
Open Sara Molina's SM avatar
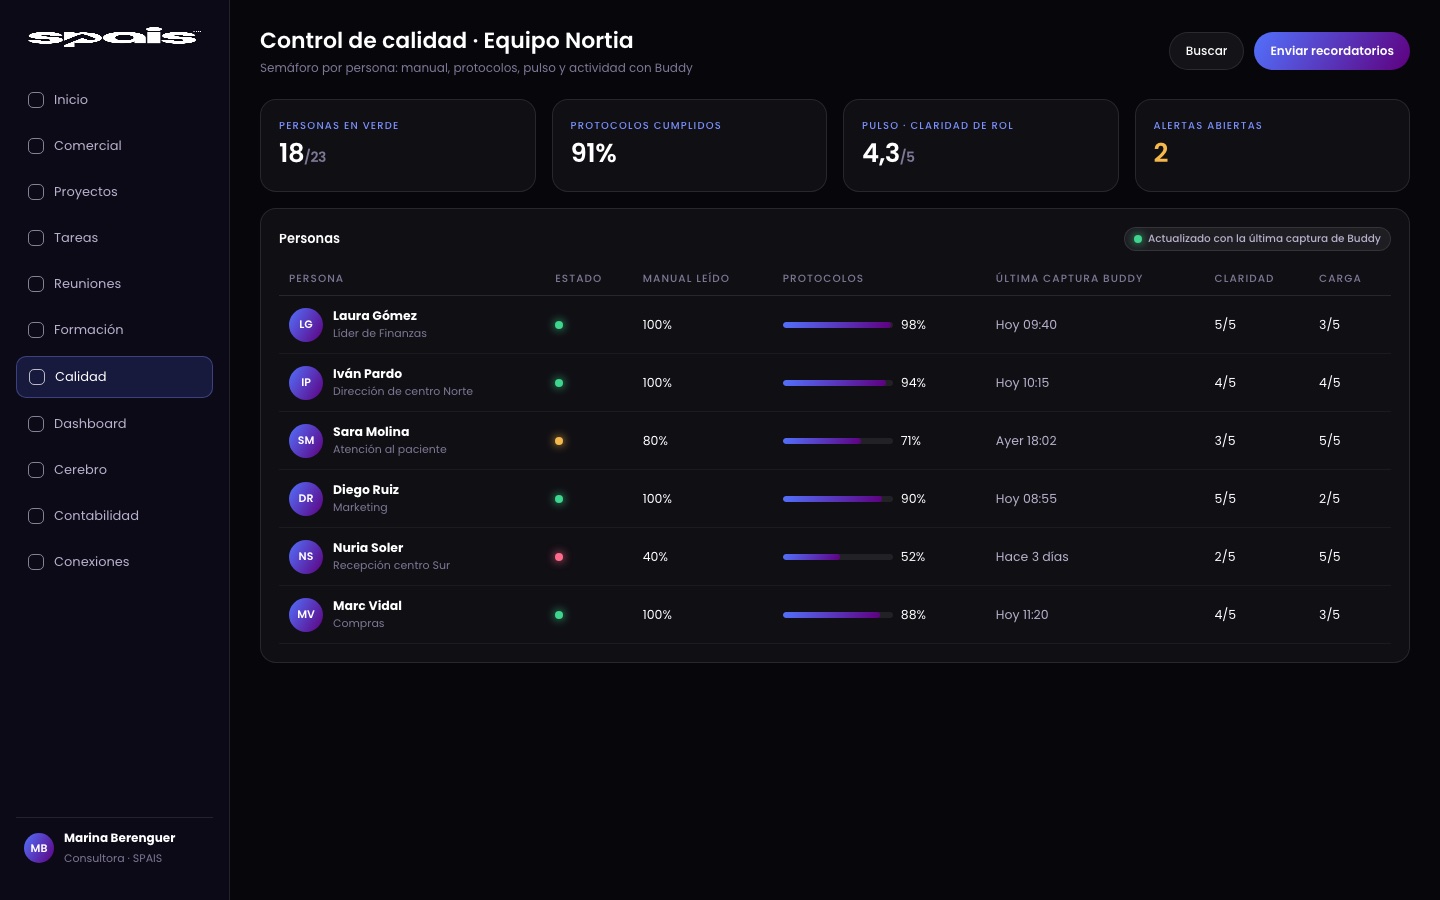point(306,441)
